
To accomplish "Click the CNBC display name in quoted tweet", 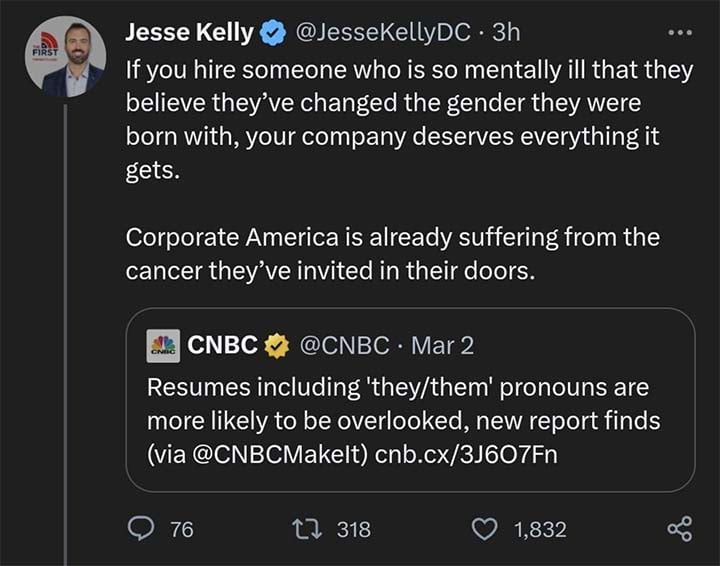I will click(x=224, y=346).
